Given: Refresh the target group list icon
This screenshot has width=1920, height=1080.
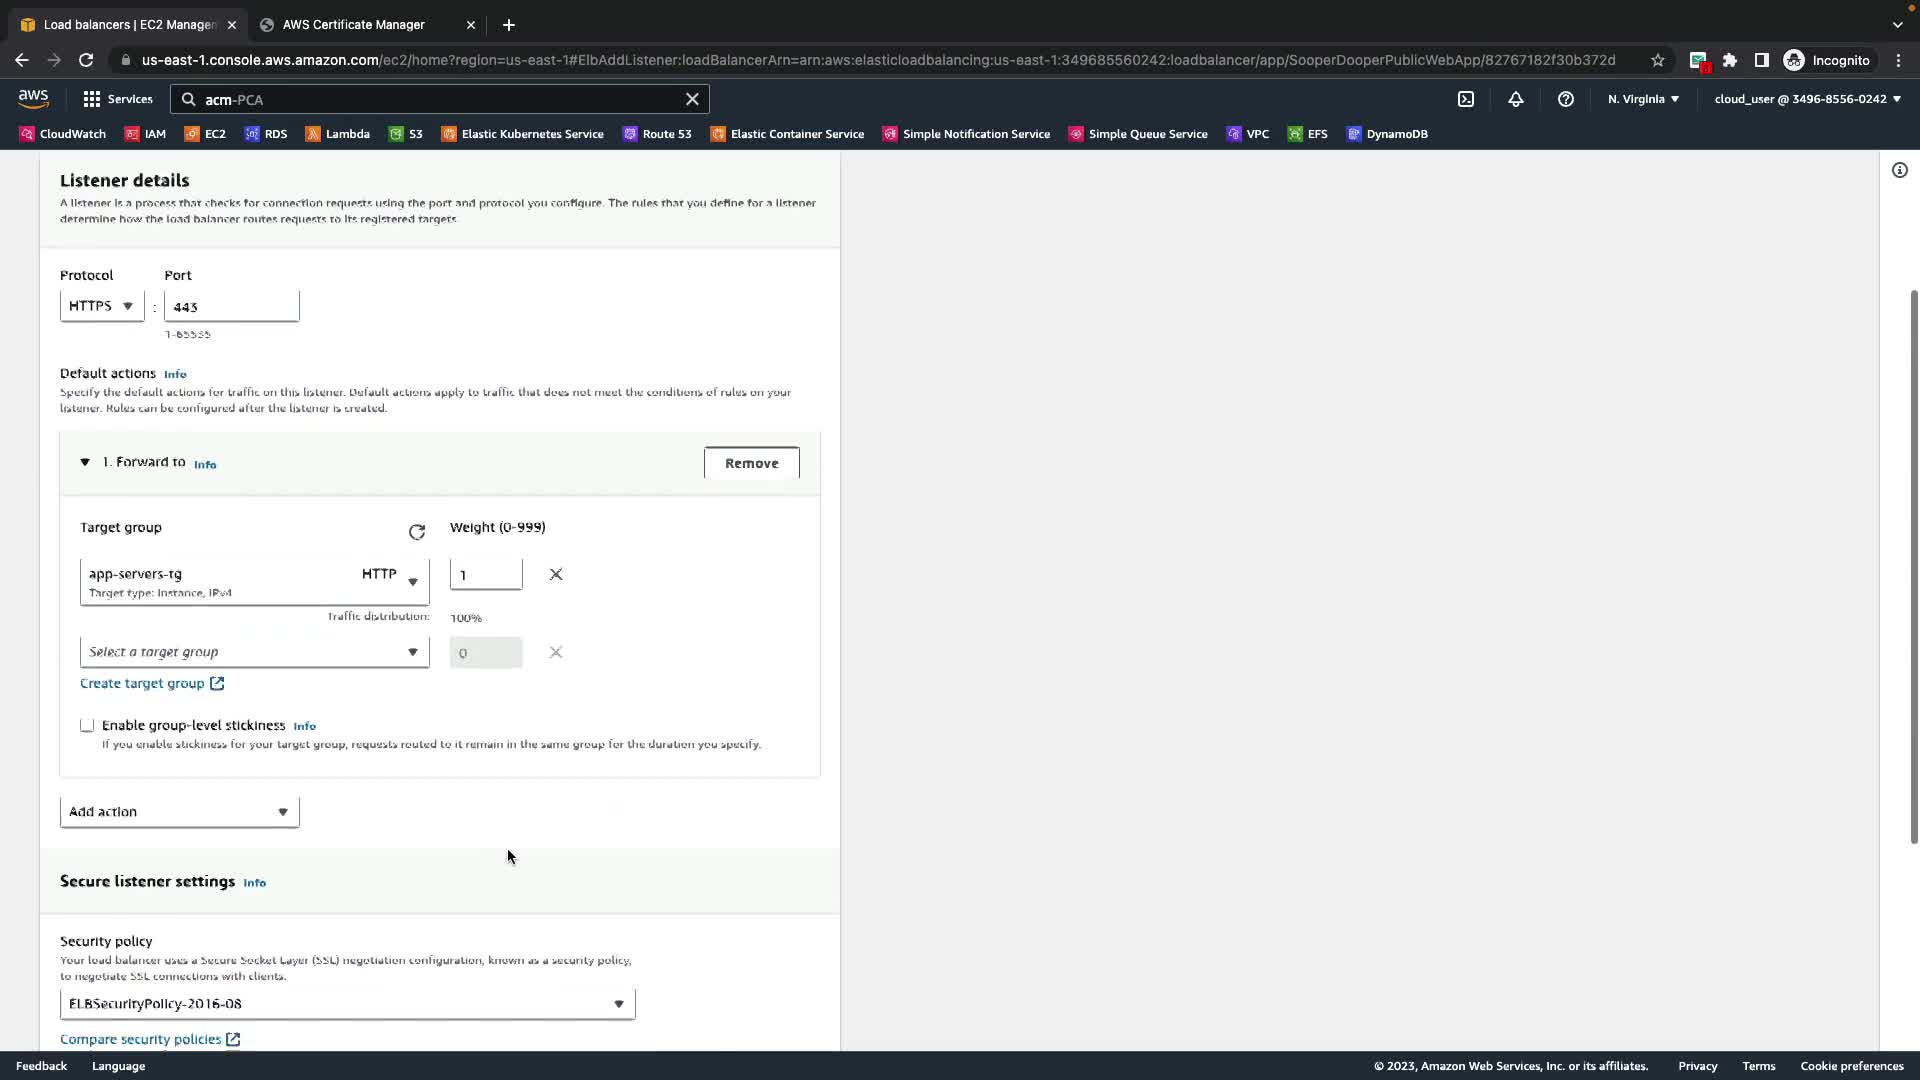Looking at the screenshot, I should [x=417, y=532].
